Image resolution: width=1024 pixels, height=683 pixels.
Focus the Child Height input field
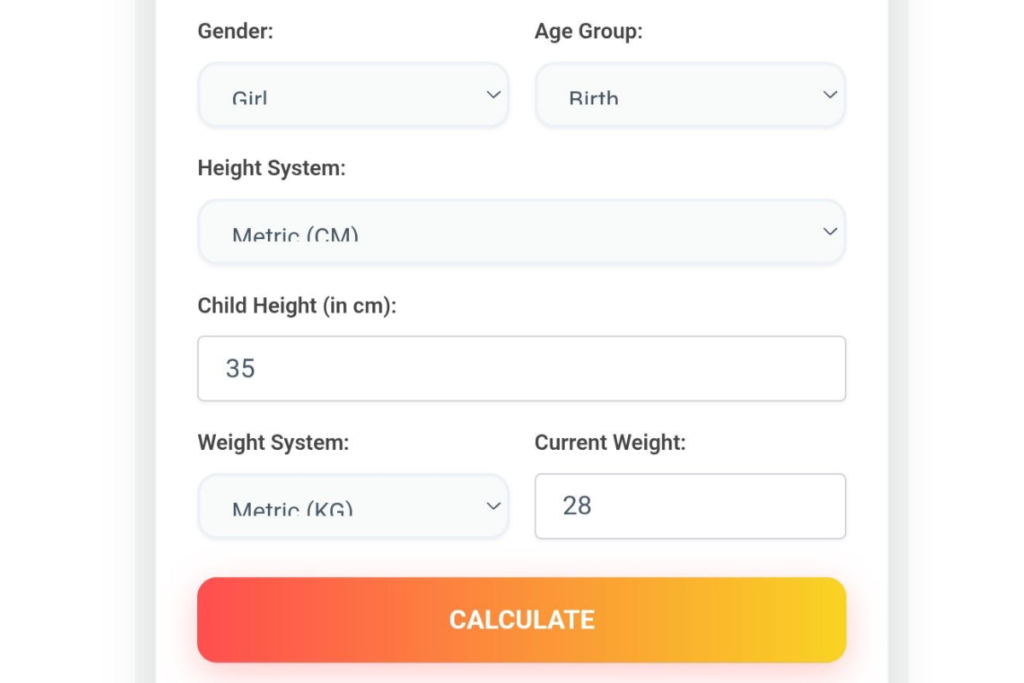(521, 369)
